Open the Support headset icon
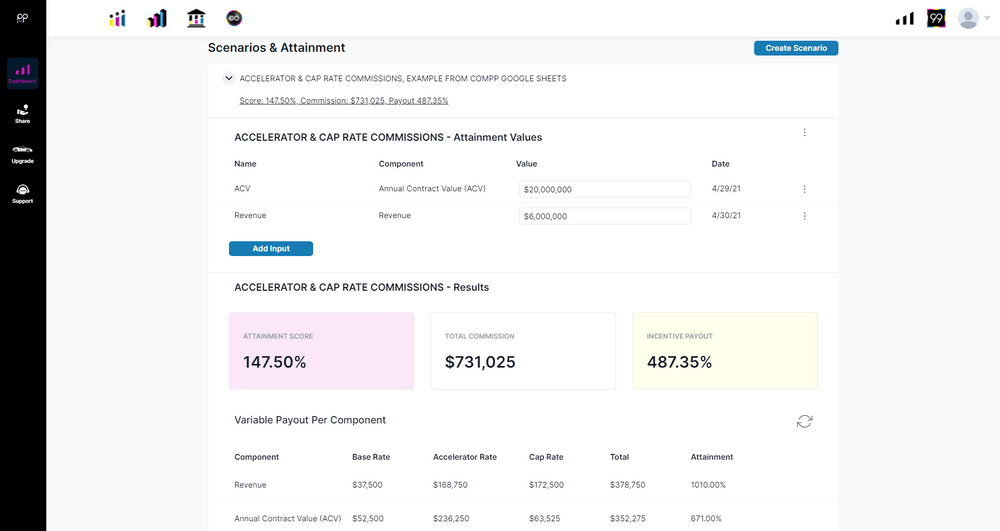The image size is (1000, 531). pyautogui.click(x=22, y=194)
